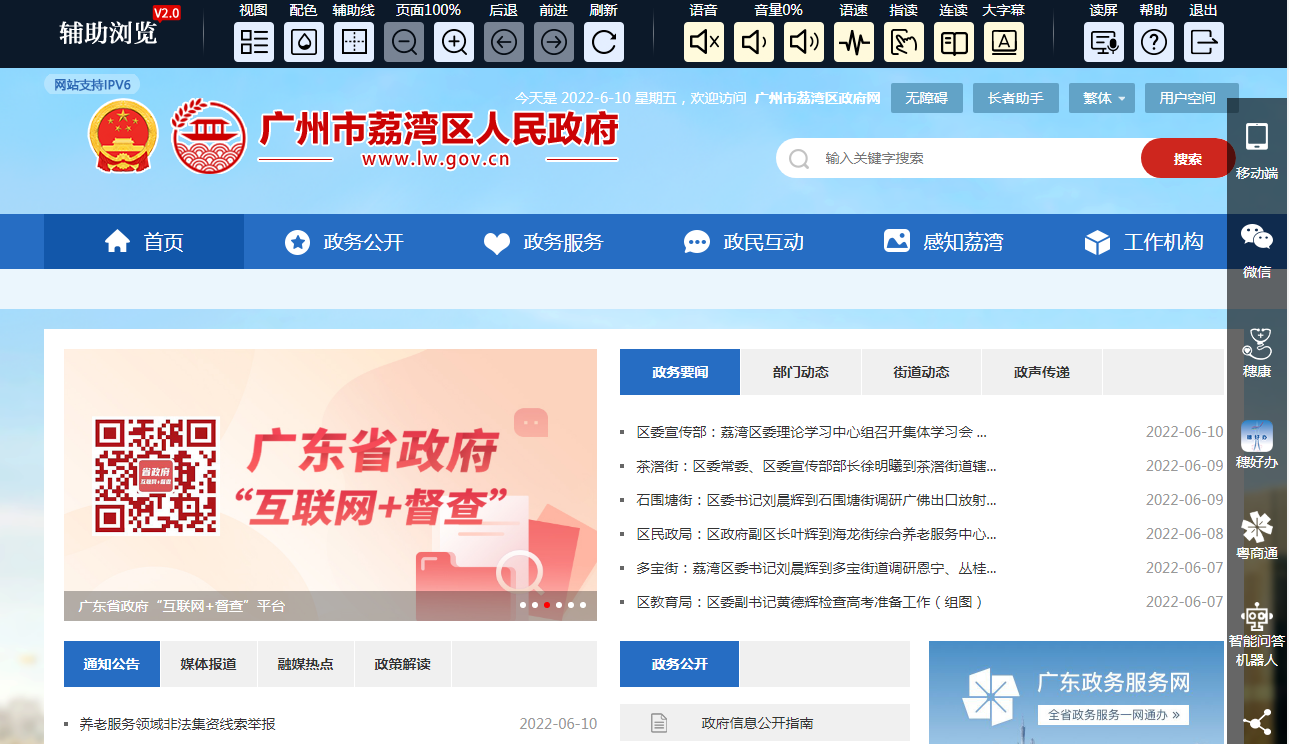Viewport: 1289px width, 744px height.
Task: Click the zoom out magnifier icon
Action: (x=404, y=43)
